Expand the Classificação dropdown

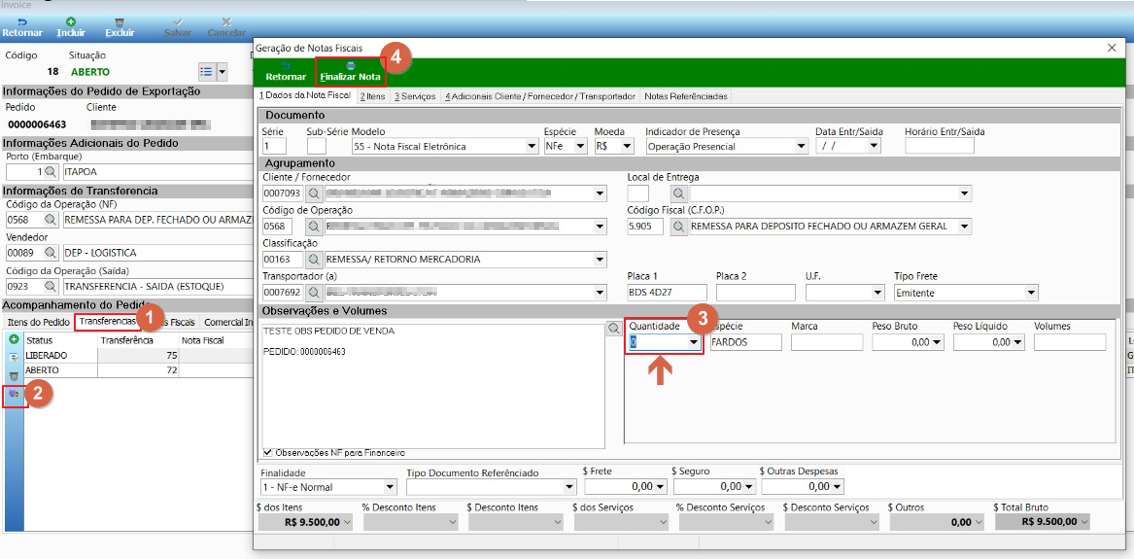click(x=600, y=259)
